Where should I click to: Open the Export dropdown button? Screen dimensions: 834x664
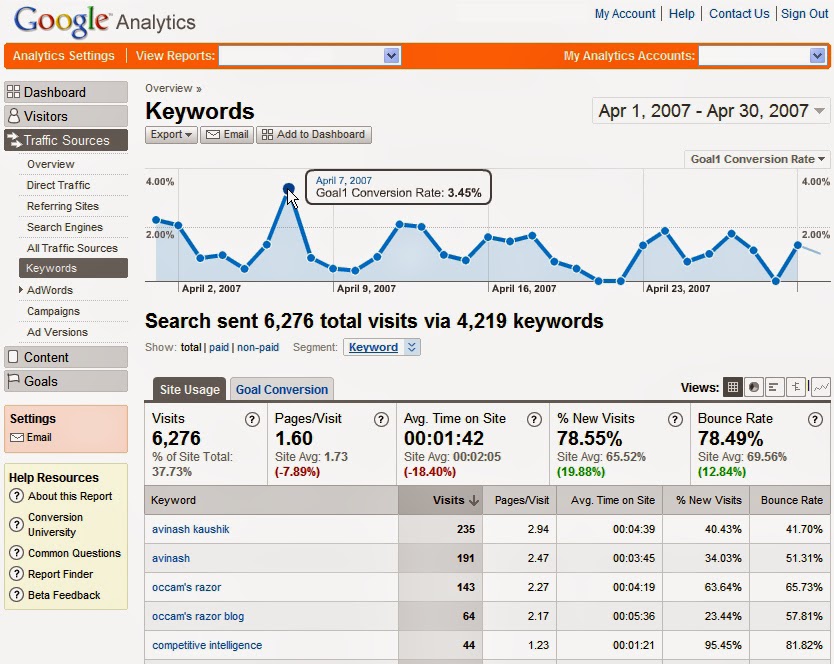[x=171, y=135]
